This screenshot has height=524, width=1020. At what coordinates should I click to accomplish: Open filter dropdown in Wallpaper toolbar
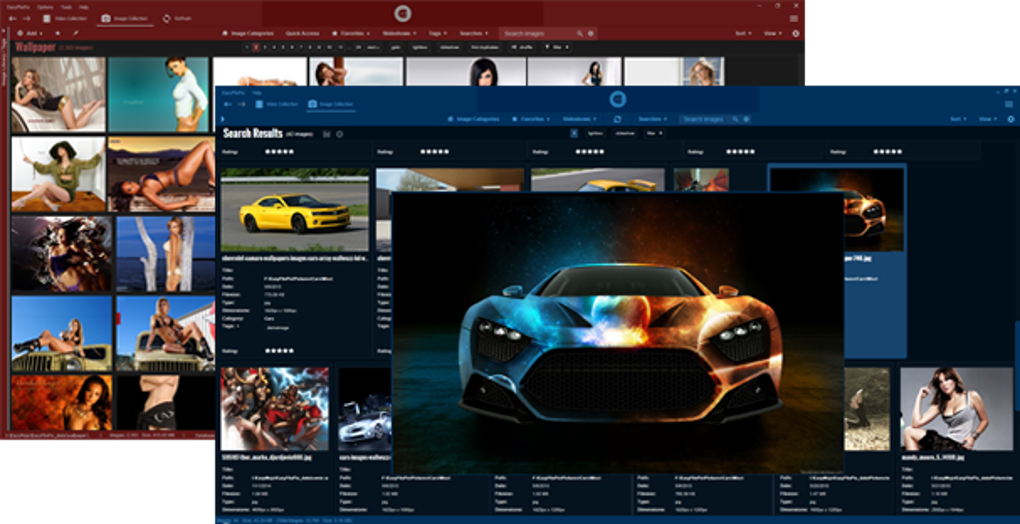coord(557,47)
